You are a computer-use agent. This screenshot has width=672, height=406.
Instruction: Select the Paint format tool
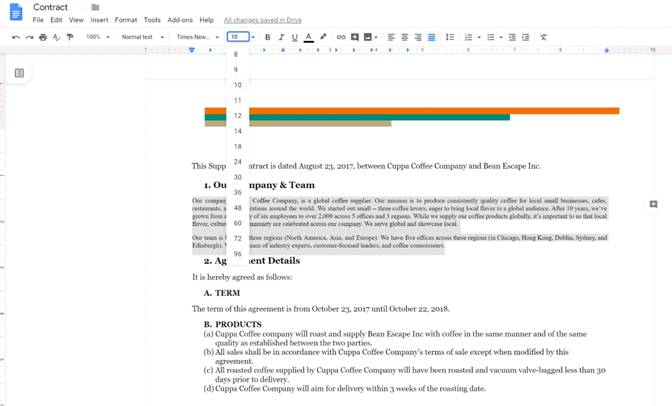pos(70,37)
